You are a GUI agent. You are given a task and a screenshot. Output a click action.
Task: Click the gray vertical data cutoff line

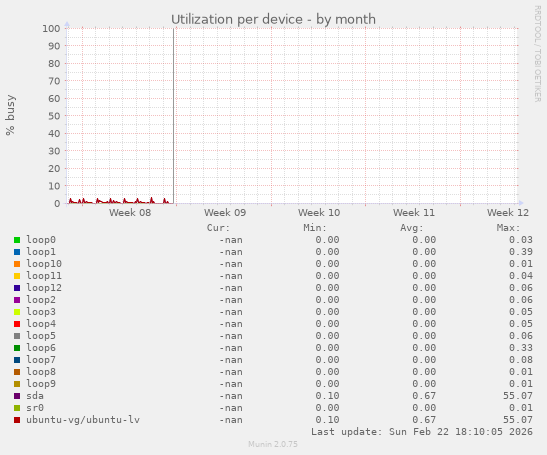coord(173,115)
